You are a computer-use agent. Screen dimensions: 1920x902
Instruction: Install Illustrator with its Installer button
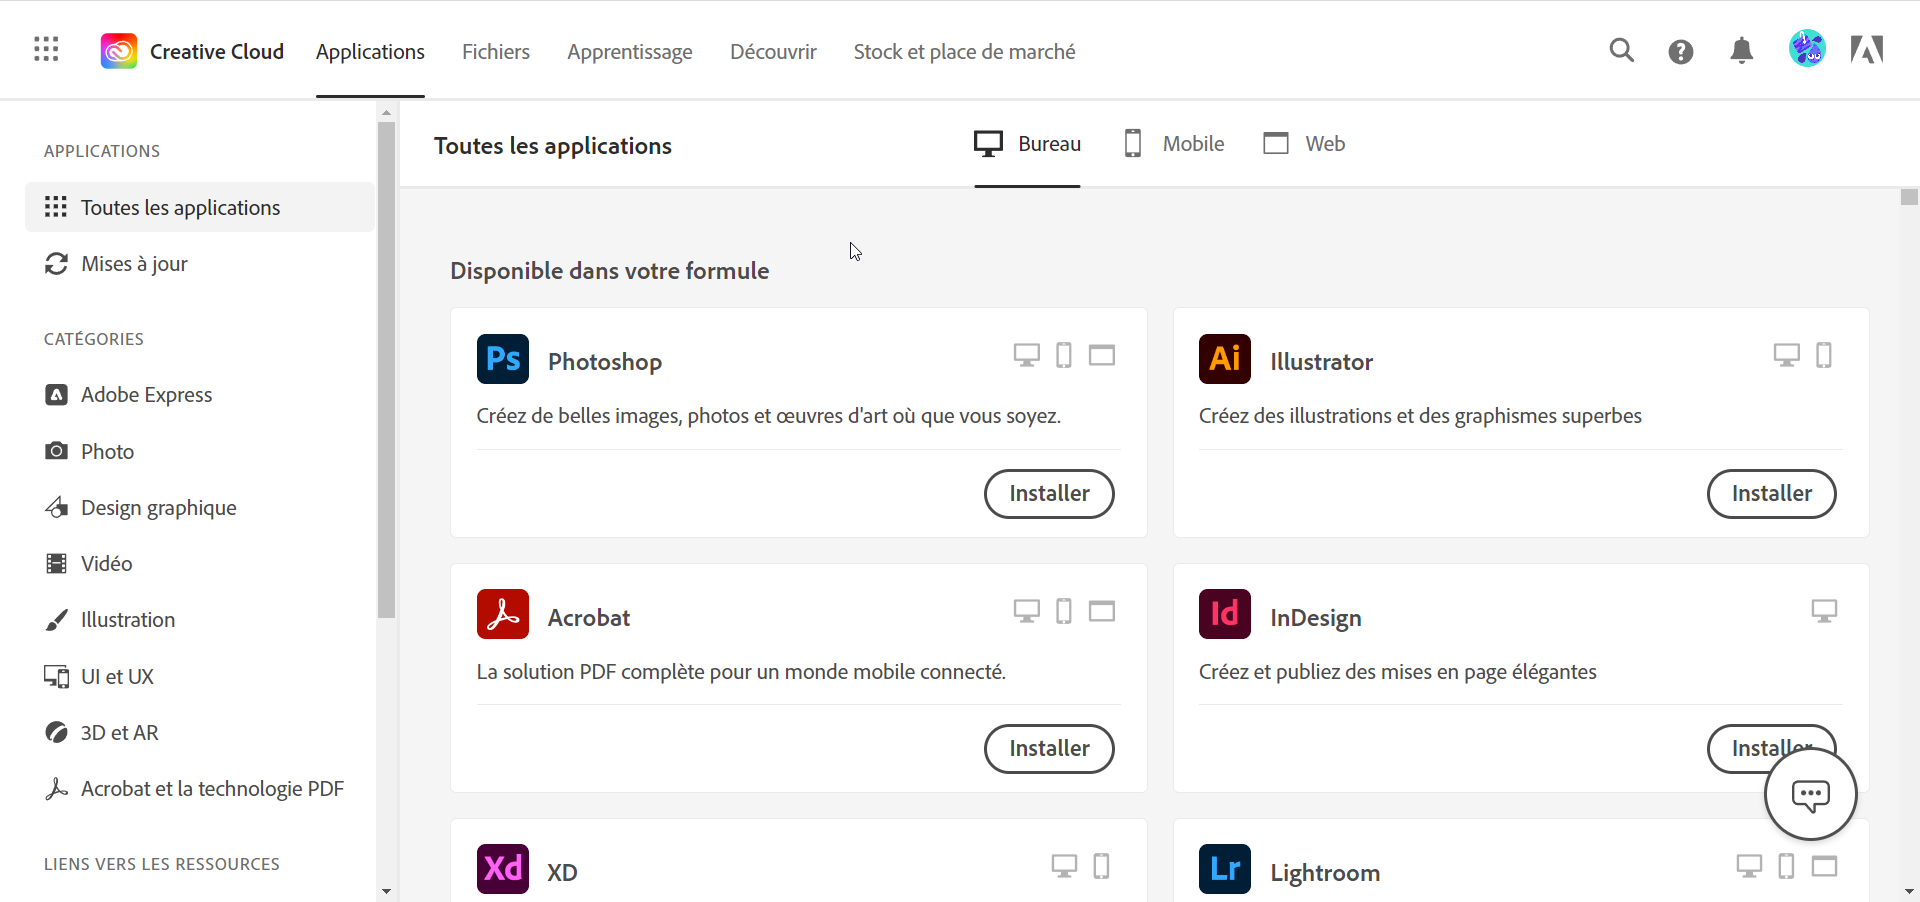pyautogui.click(x=1771, y=494)
